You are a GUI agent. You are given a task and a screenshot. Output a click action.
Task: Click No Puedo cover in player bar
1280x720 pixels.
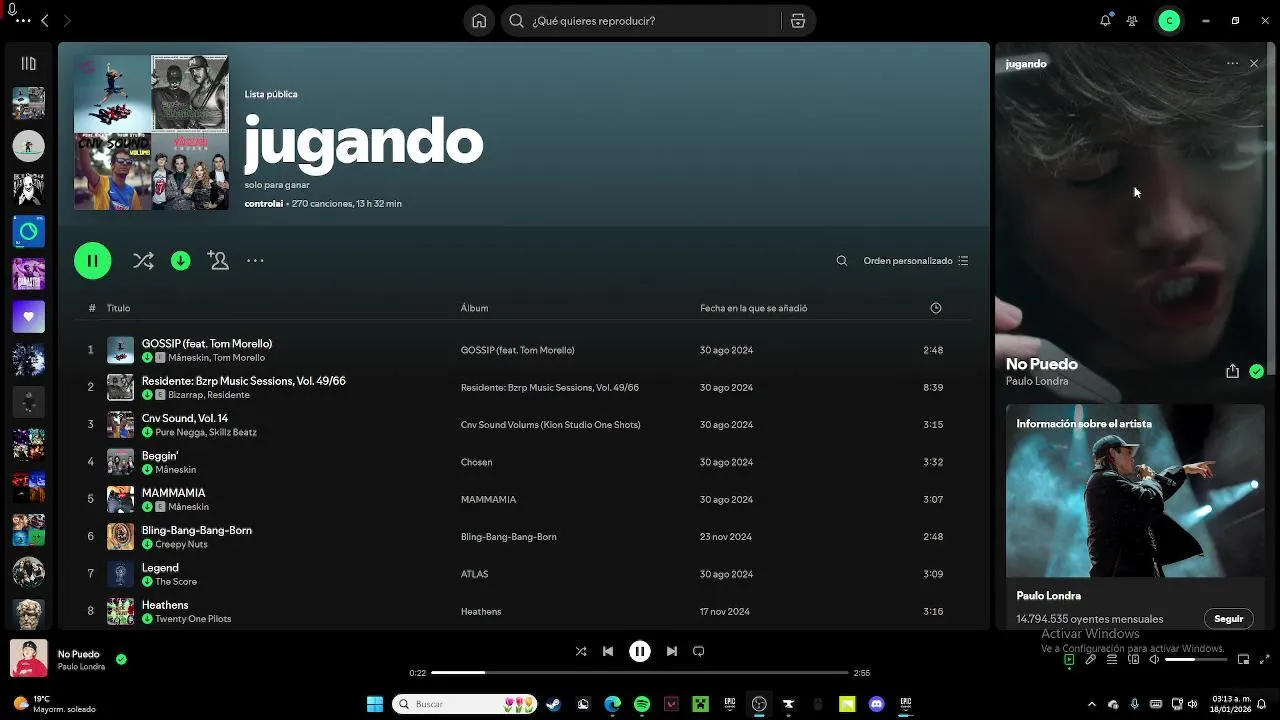pos(28,659)
